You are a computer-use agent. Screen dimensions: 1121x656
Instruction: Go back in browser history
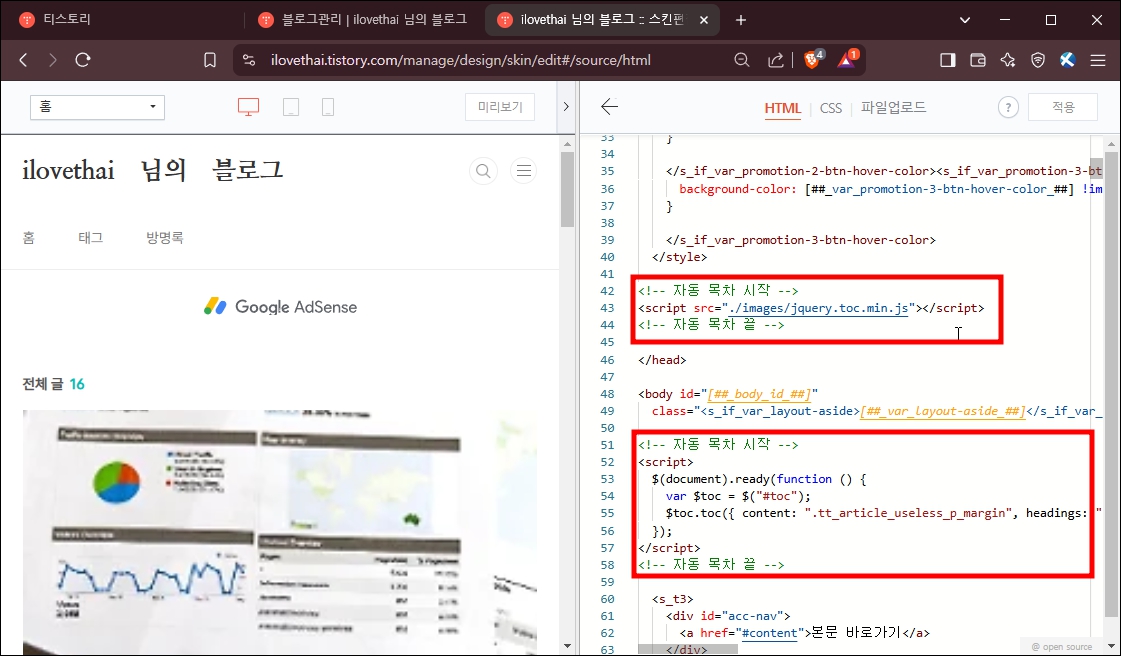tap(24, 60)
